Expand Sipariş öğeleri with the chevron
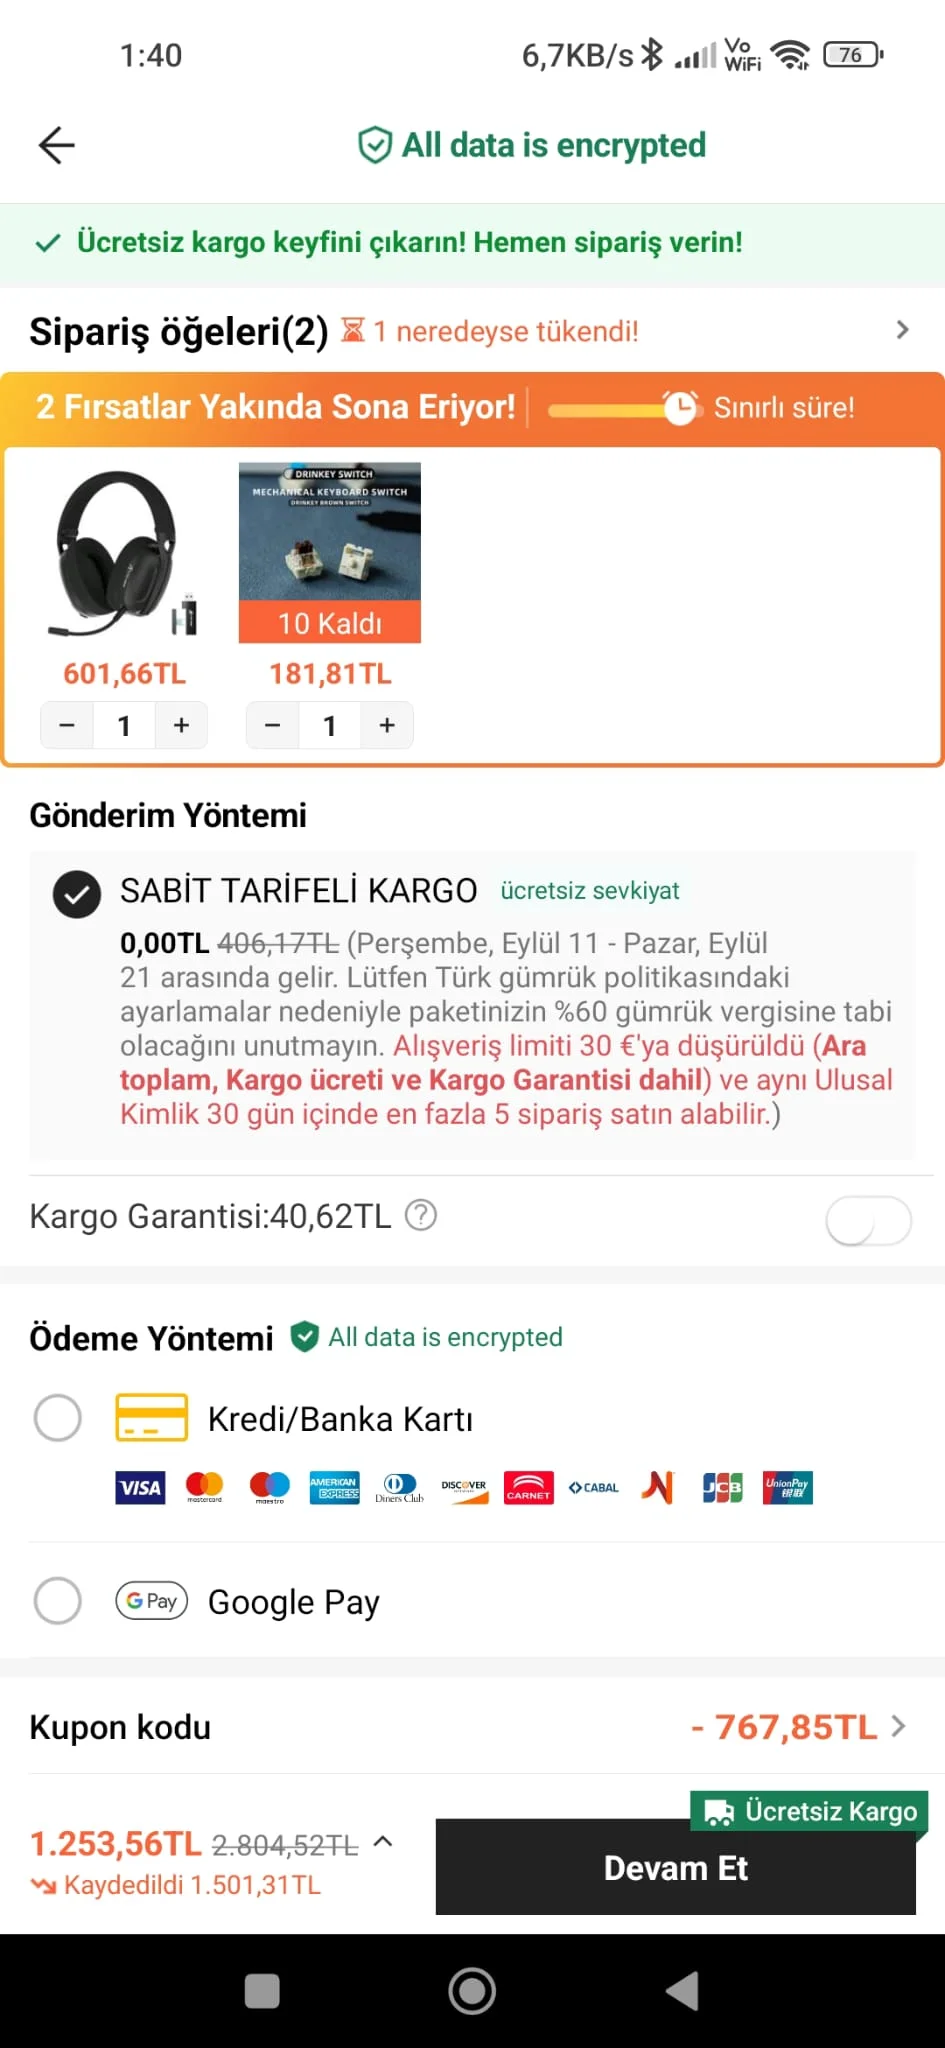The width and height of the screenshot is (945, 2048). click(902, 330)
